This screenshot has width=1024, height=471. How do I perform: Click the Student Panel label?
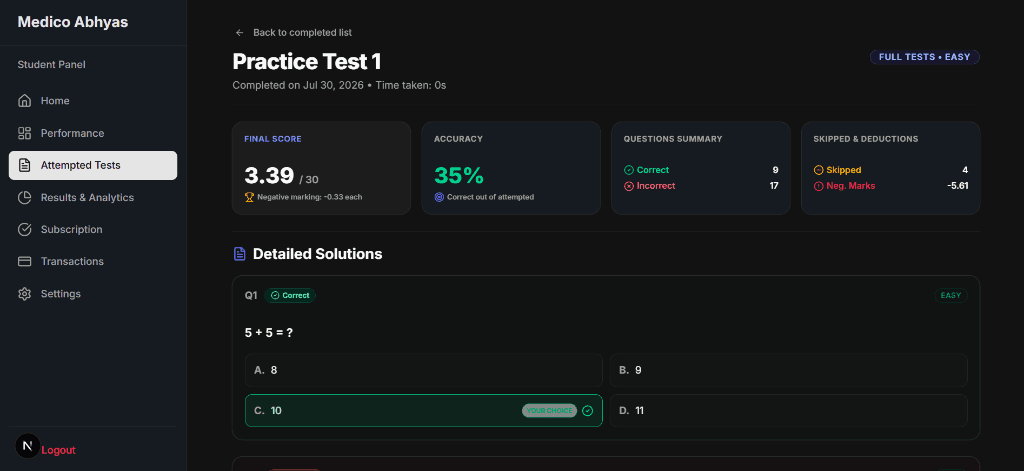[52, 65]
